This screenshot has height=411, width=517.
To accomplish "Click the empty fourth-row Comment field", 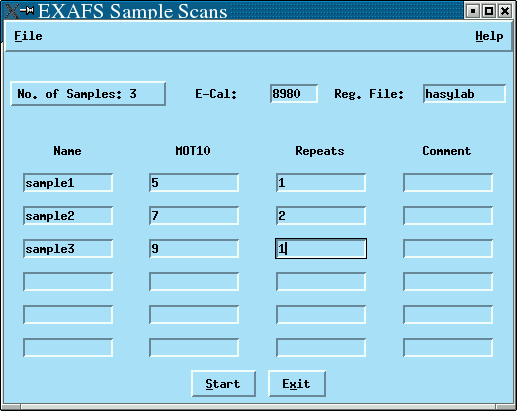I will tap(448, 282).
